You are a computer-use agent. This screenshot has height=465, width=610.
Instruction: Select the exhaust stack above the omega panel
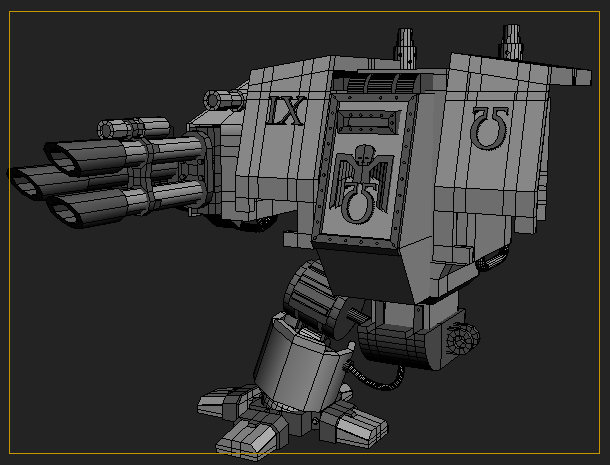coord(511,42)
